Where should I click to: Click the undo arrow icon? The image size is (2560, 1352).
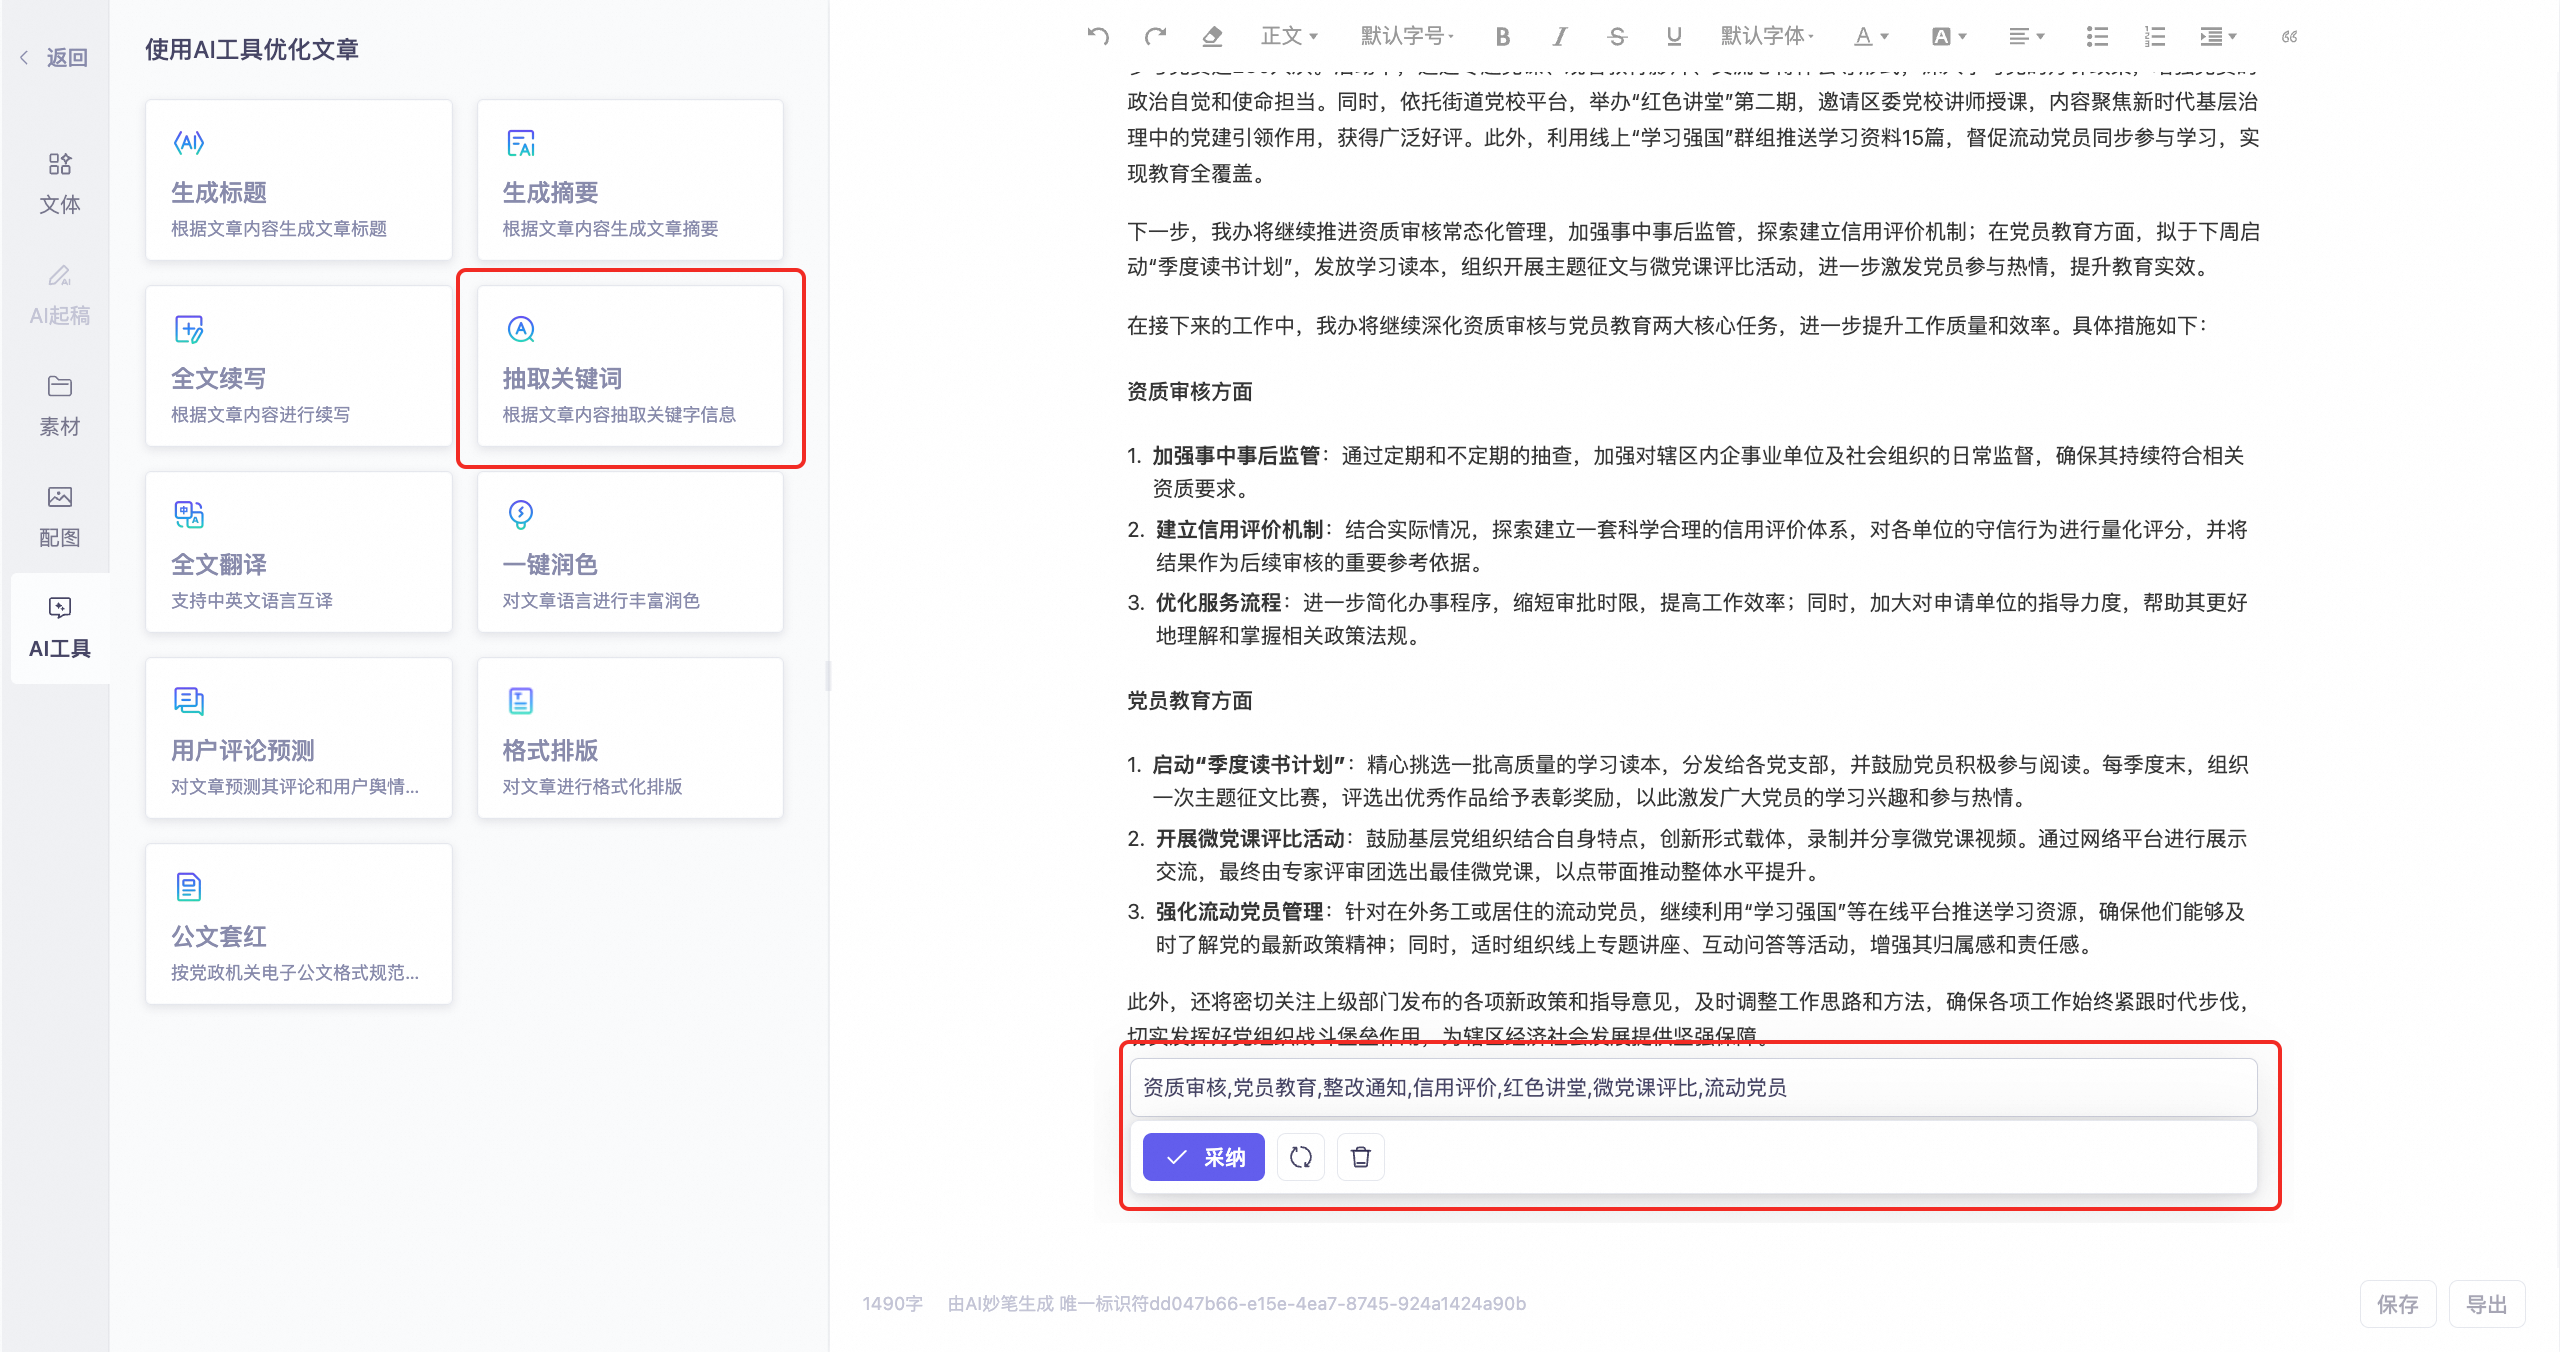(x=1098, y=37)
